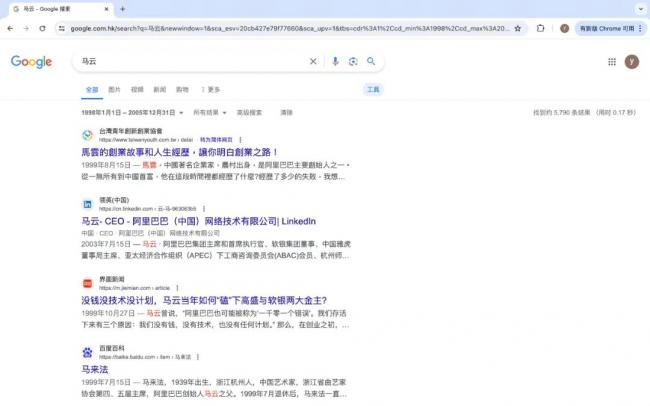Open the 马云- CEO LinkedIn result

tap(198, 221)
